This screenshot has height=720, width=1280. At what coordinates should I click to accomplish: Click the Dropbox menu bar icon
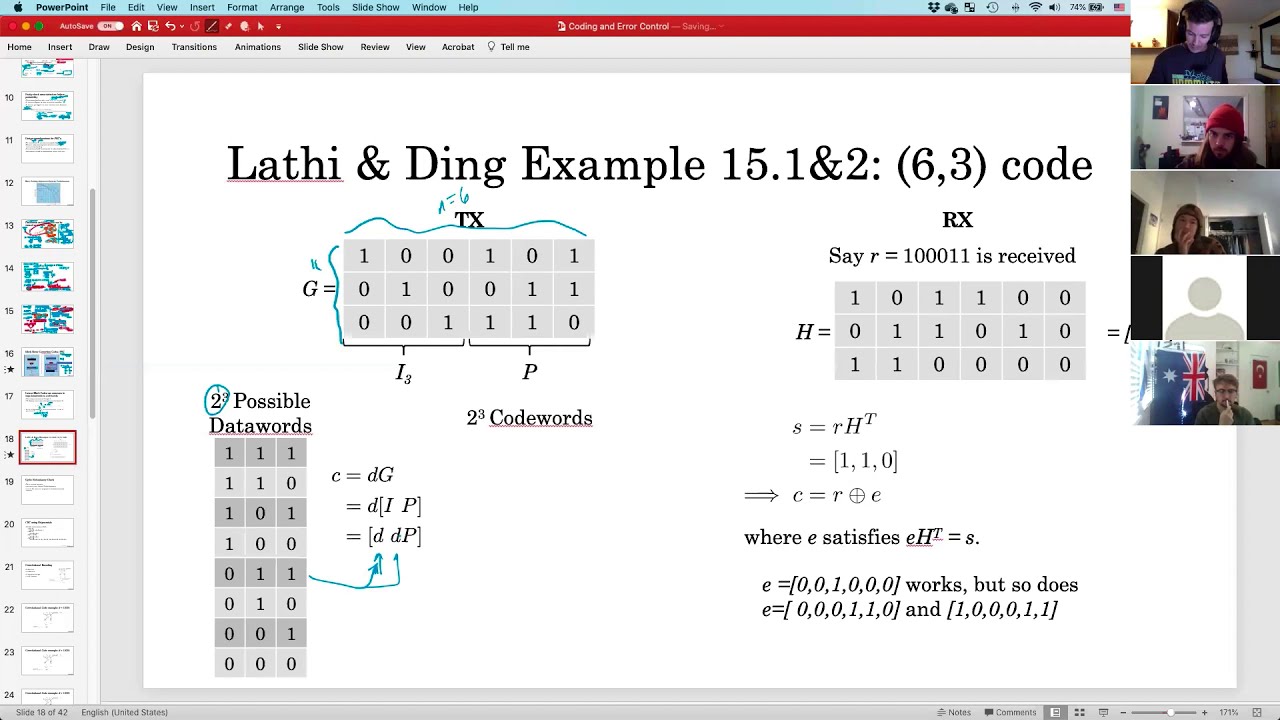(x=934, y=7)
